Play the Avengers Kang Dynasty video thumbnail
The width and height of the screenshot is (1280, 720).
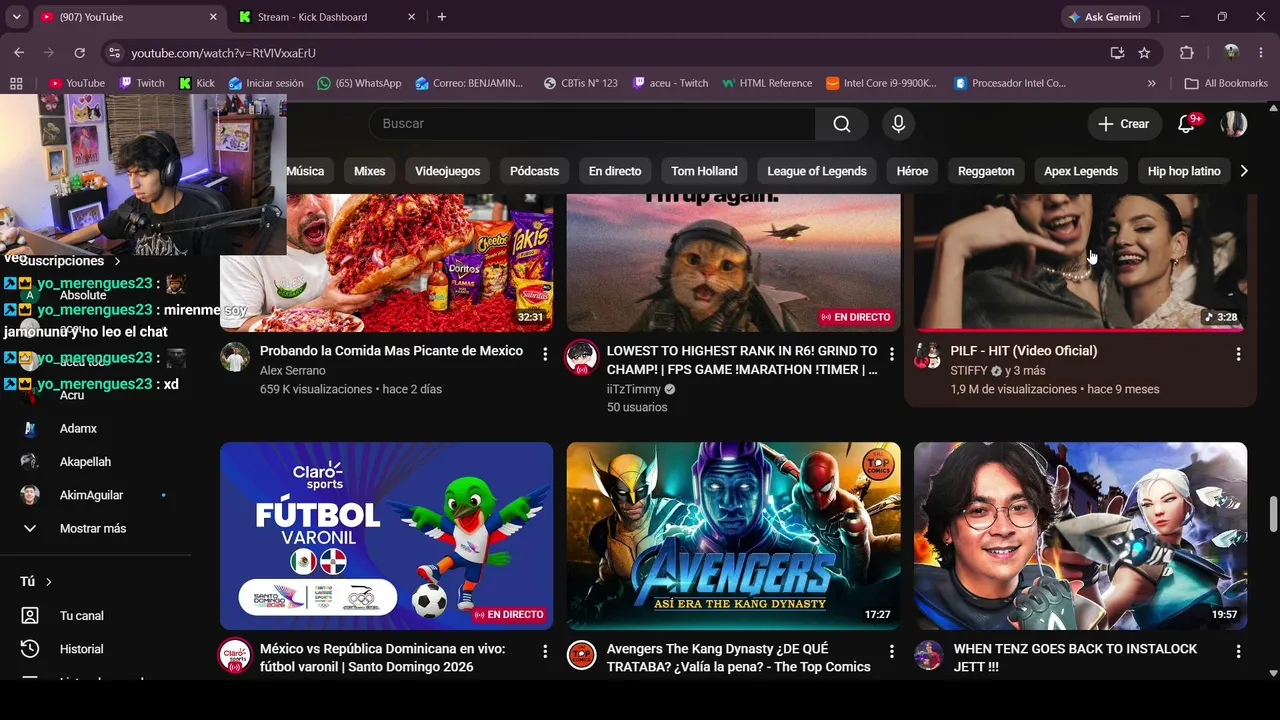point(733,536)
